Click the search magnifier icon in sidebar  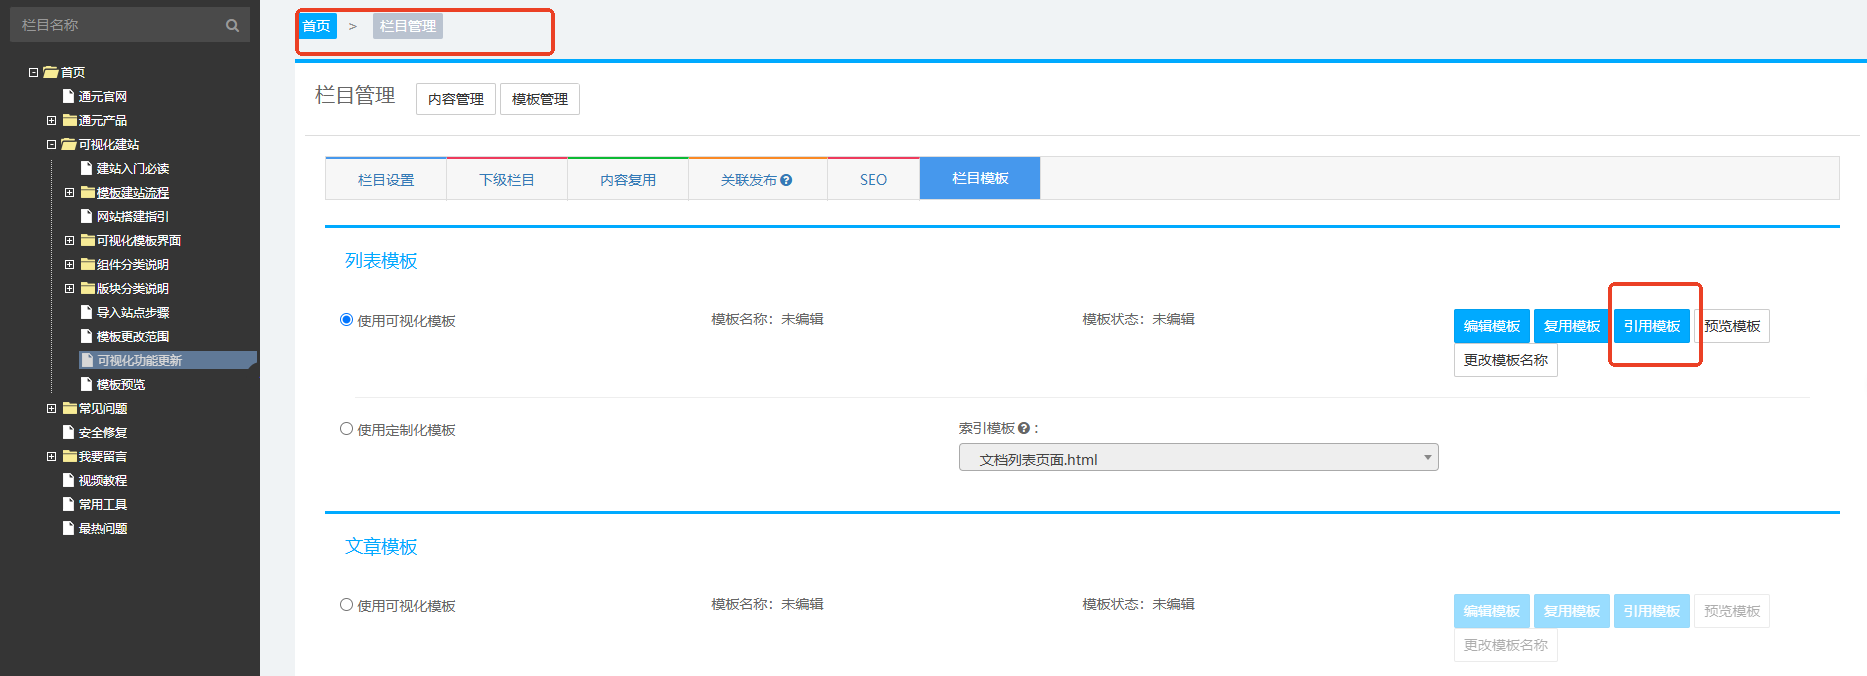[x=232, y=26]
